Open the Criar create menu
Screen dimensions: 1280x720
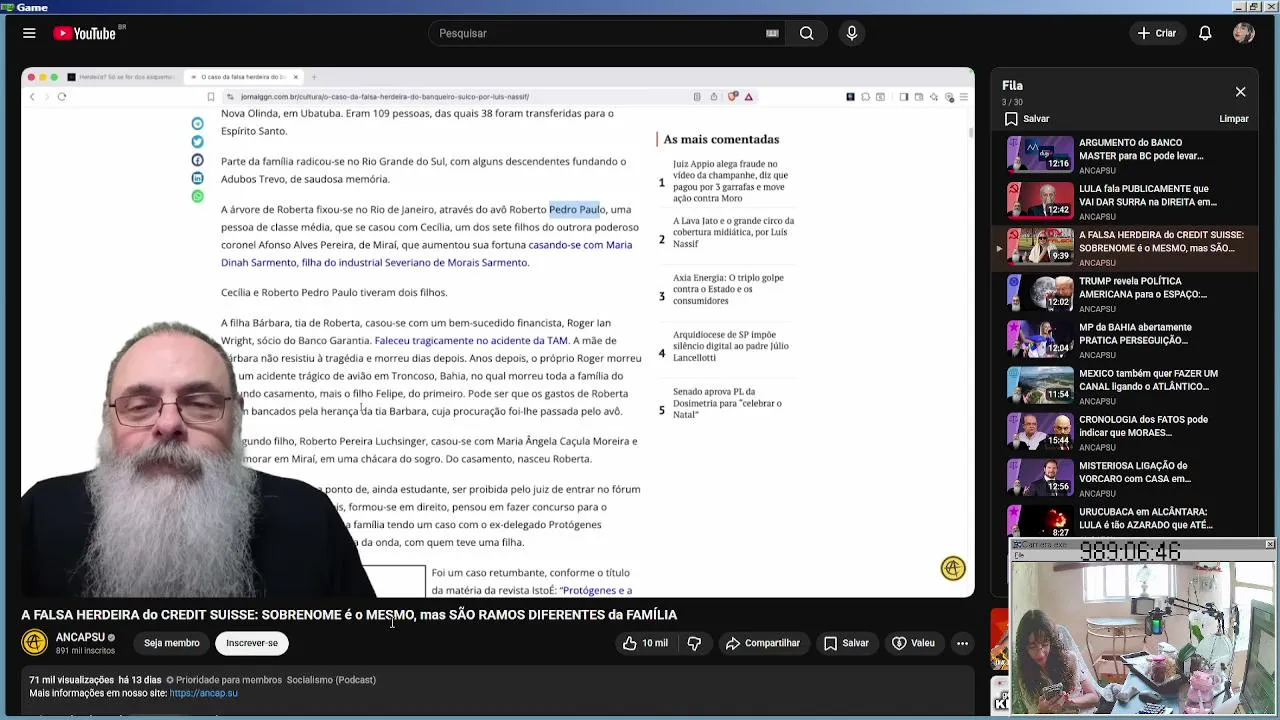[1157, 33]
